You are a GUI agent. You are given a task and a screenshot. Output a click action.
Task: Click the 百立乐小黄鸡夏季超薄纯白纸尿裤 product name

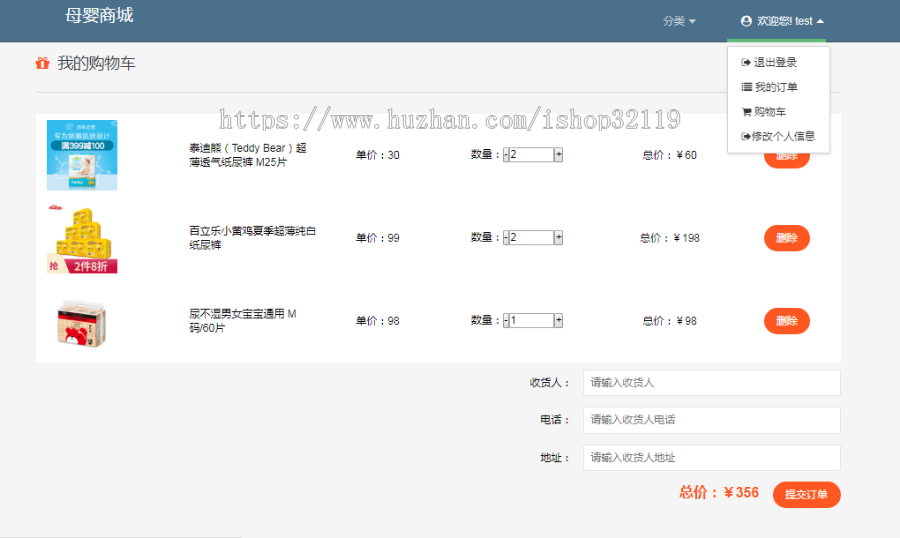pos(253,238)
